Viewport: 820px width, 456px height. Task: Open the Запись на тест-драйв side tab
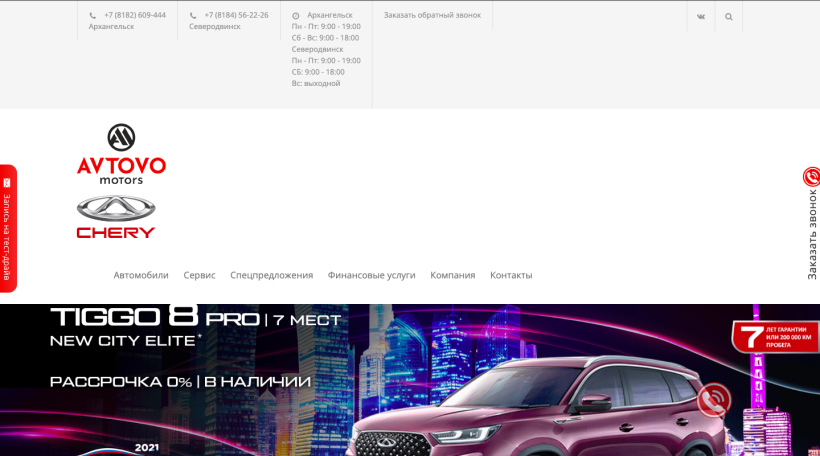tap(8, 229)
